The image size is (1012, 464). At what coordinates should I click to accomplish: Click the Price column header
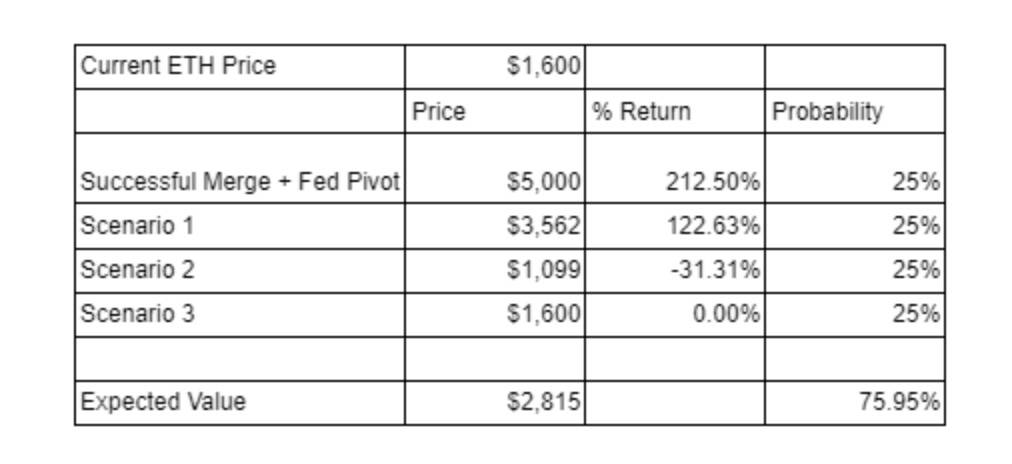coord(495,111)
